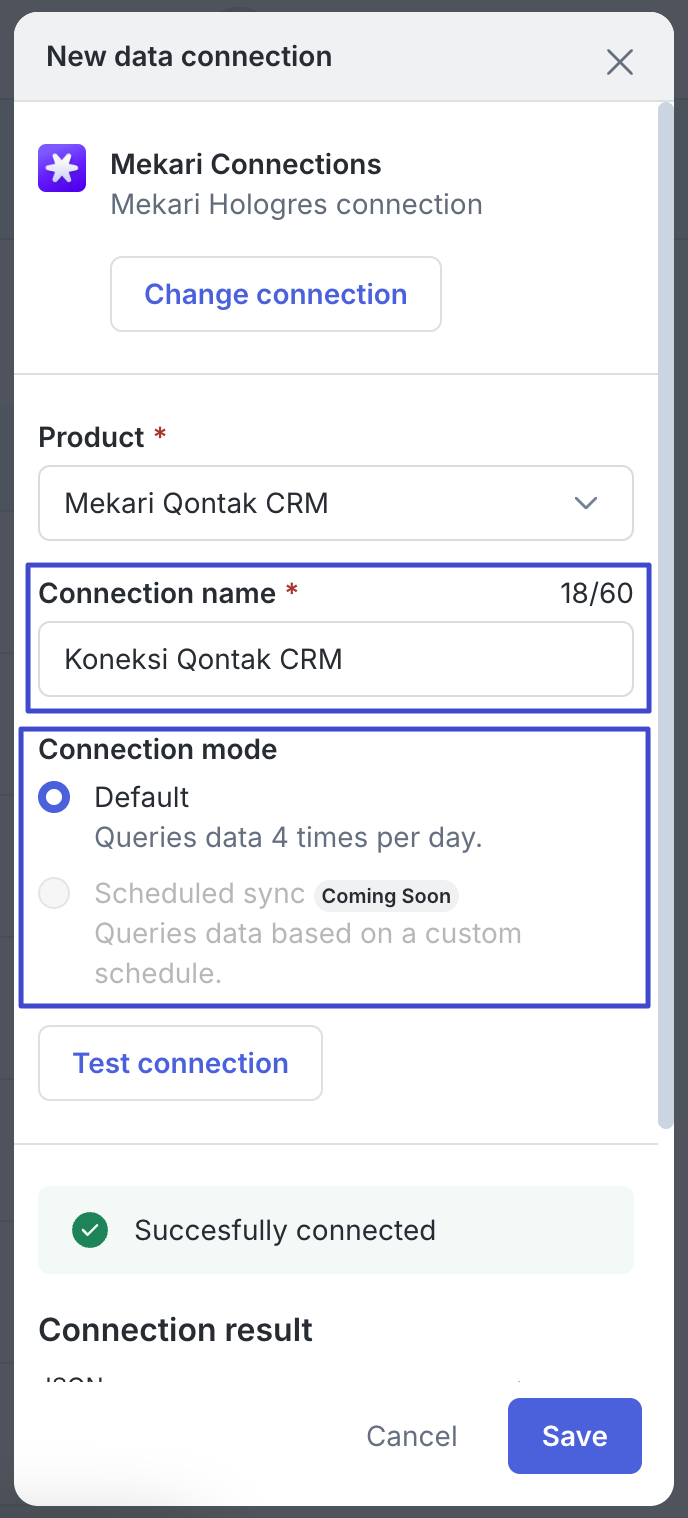
Task: Click the Default mode label text
Action: pos(142,797)
